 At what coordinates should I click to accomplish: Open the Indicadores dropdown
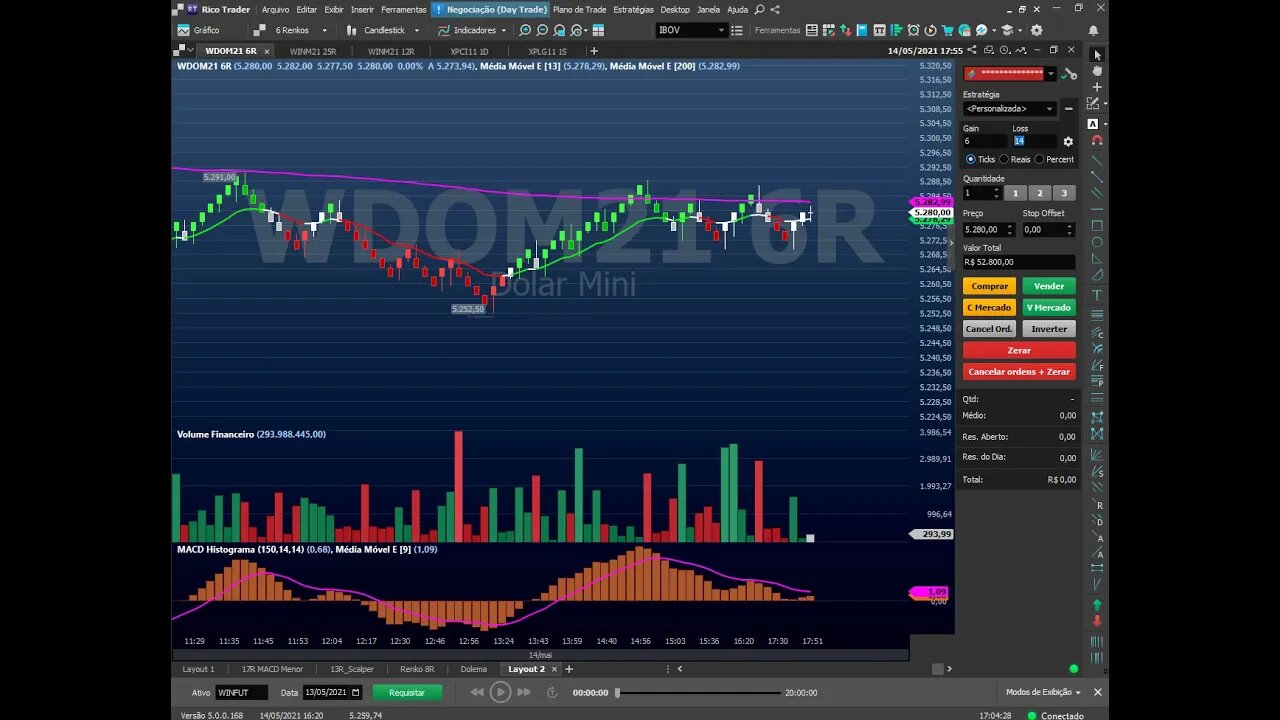[x=503, y=30]
